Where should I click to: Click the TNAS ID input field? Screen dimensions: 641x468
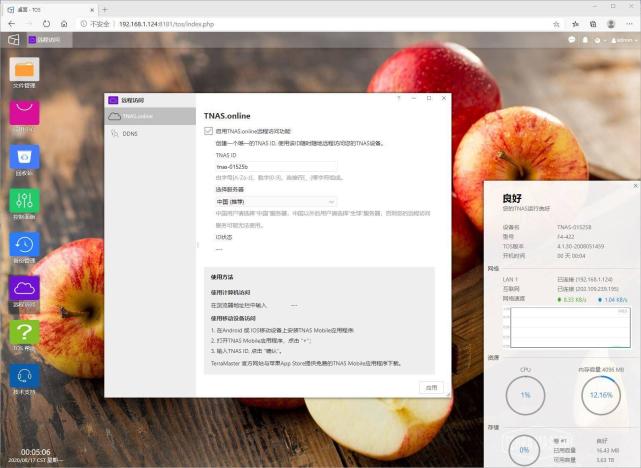pos(276,167)
